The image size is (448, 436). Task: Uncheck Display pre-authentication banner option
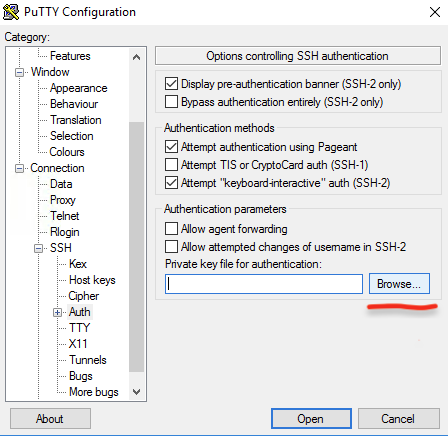[x=171, y=84]
